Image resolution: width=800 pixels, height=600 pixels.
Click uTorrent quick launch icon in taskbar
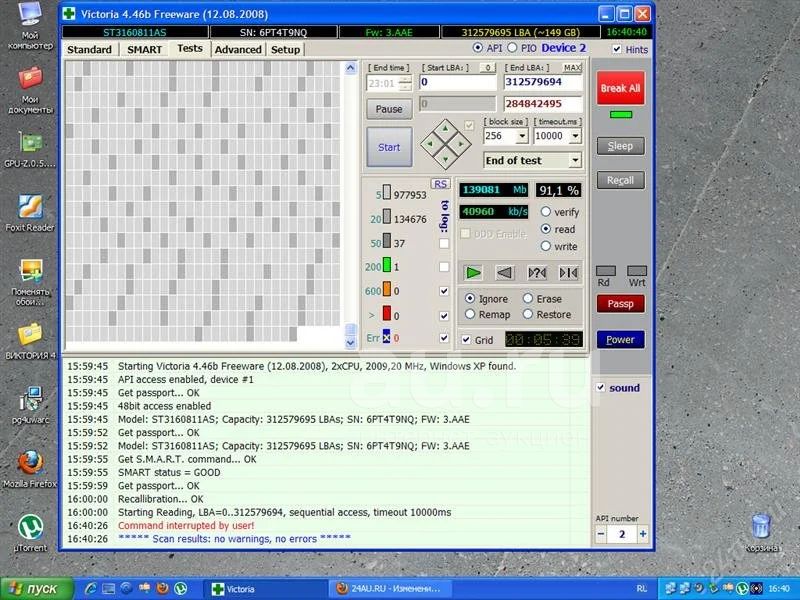pyautogui.click(x=181, y=588)
